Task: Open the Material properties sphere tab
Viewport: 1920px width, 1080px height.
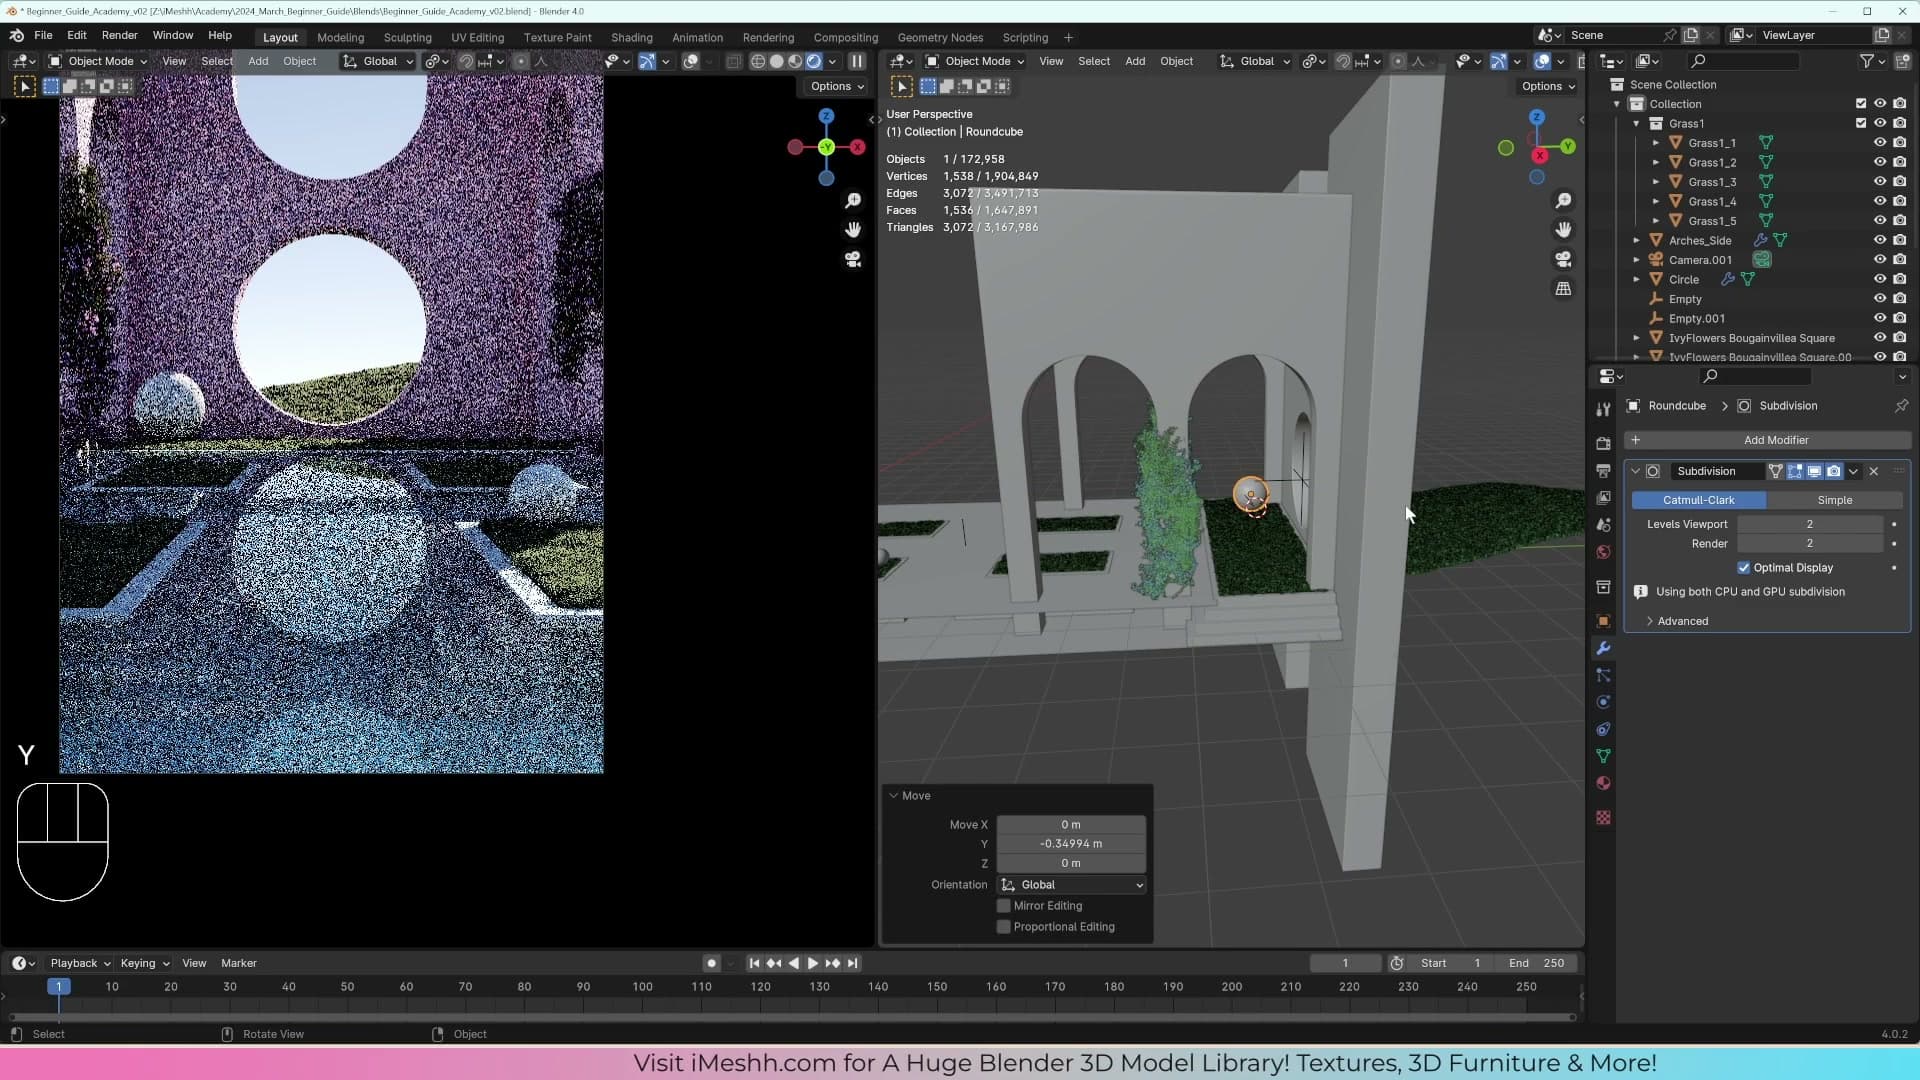Action: click(1603, 783)
